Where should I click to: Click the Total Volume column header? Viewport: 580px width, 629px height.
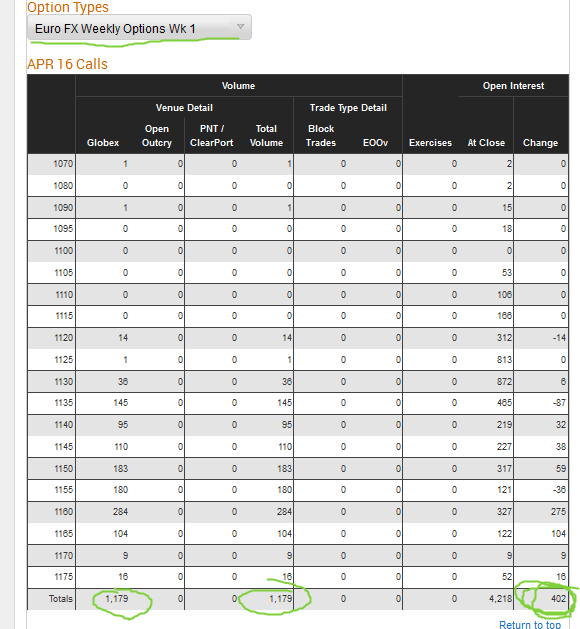pyautogui.click(x=266, y=136)
